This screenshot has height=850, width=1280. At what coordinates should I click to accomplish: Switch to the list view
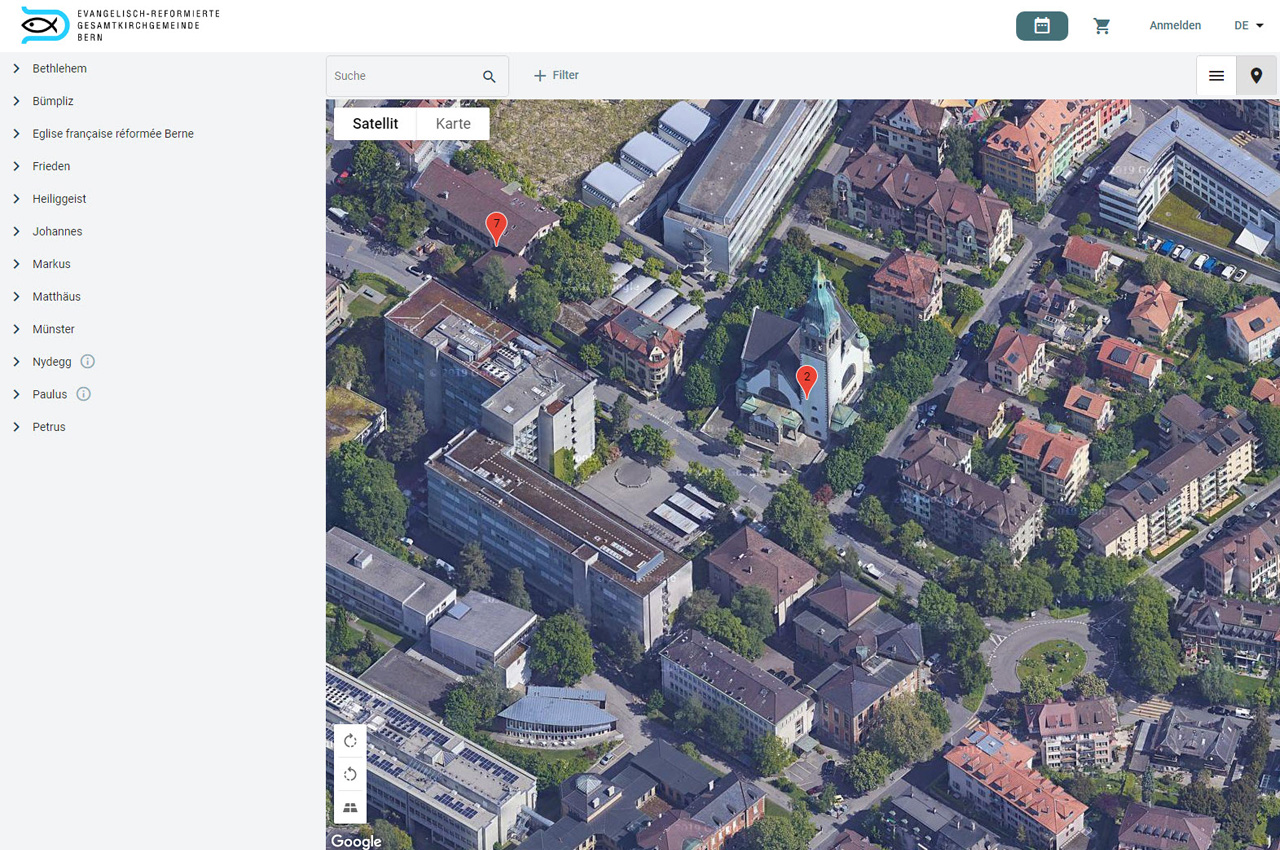pos(1216,75)
